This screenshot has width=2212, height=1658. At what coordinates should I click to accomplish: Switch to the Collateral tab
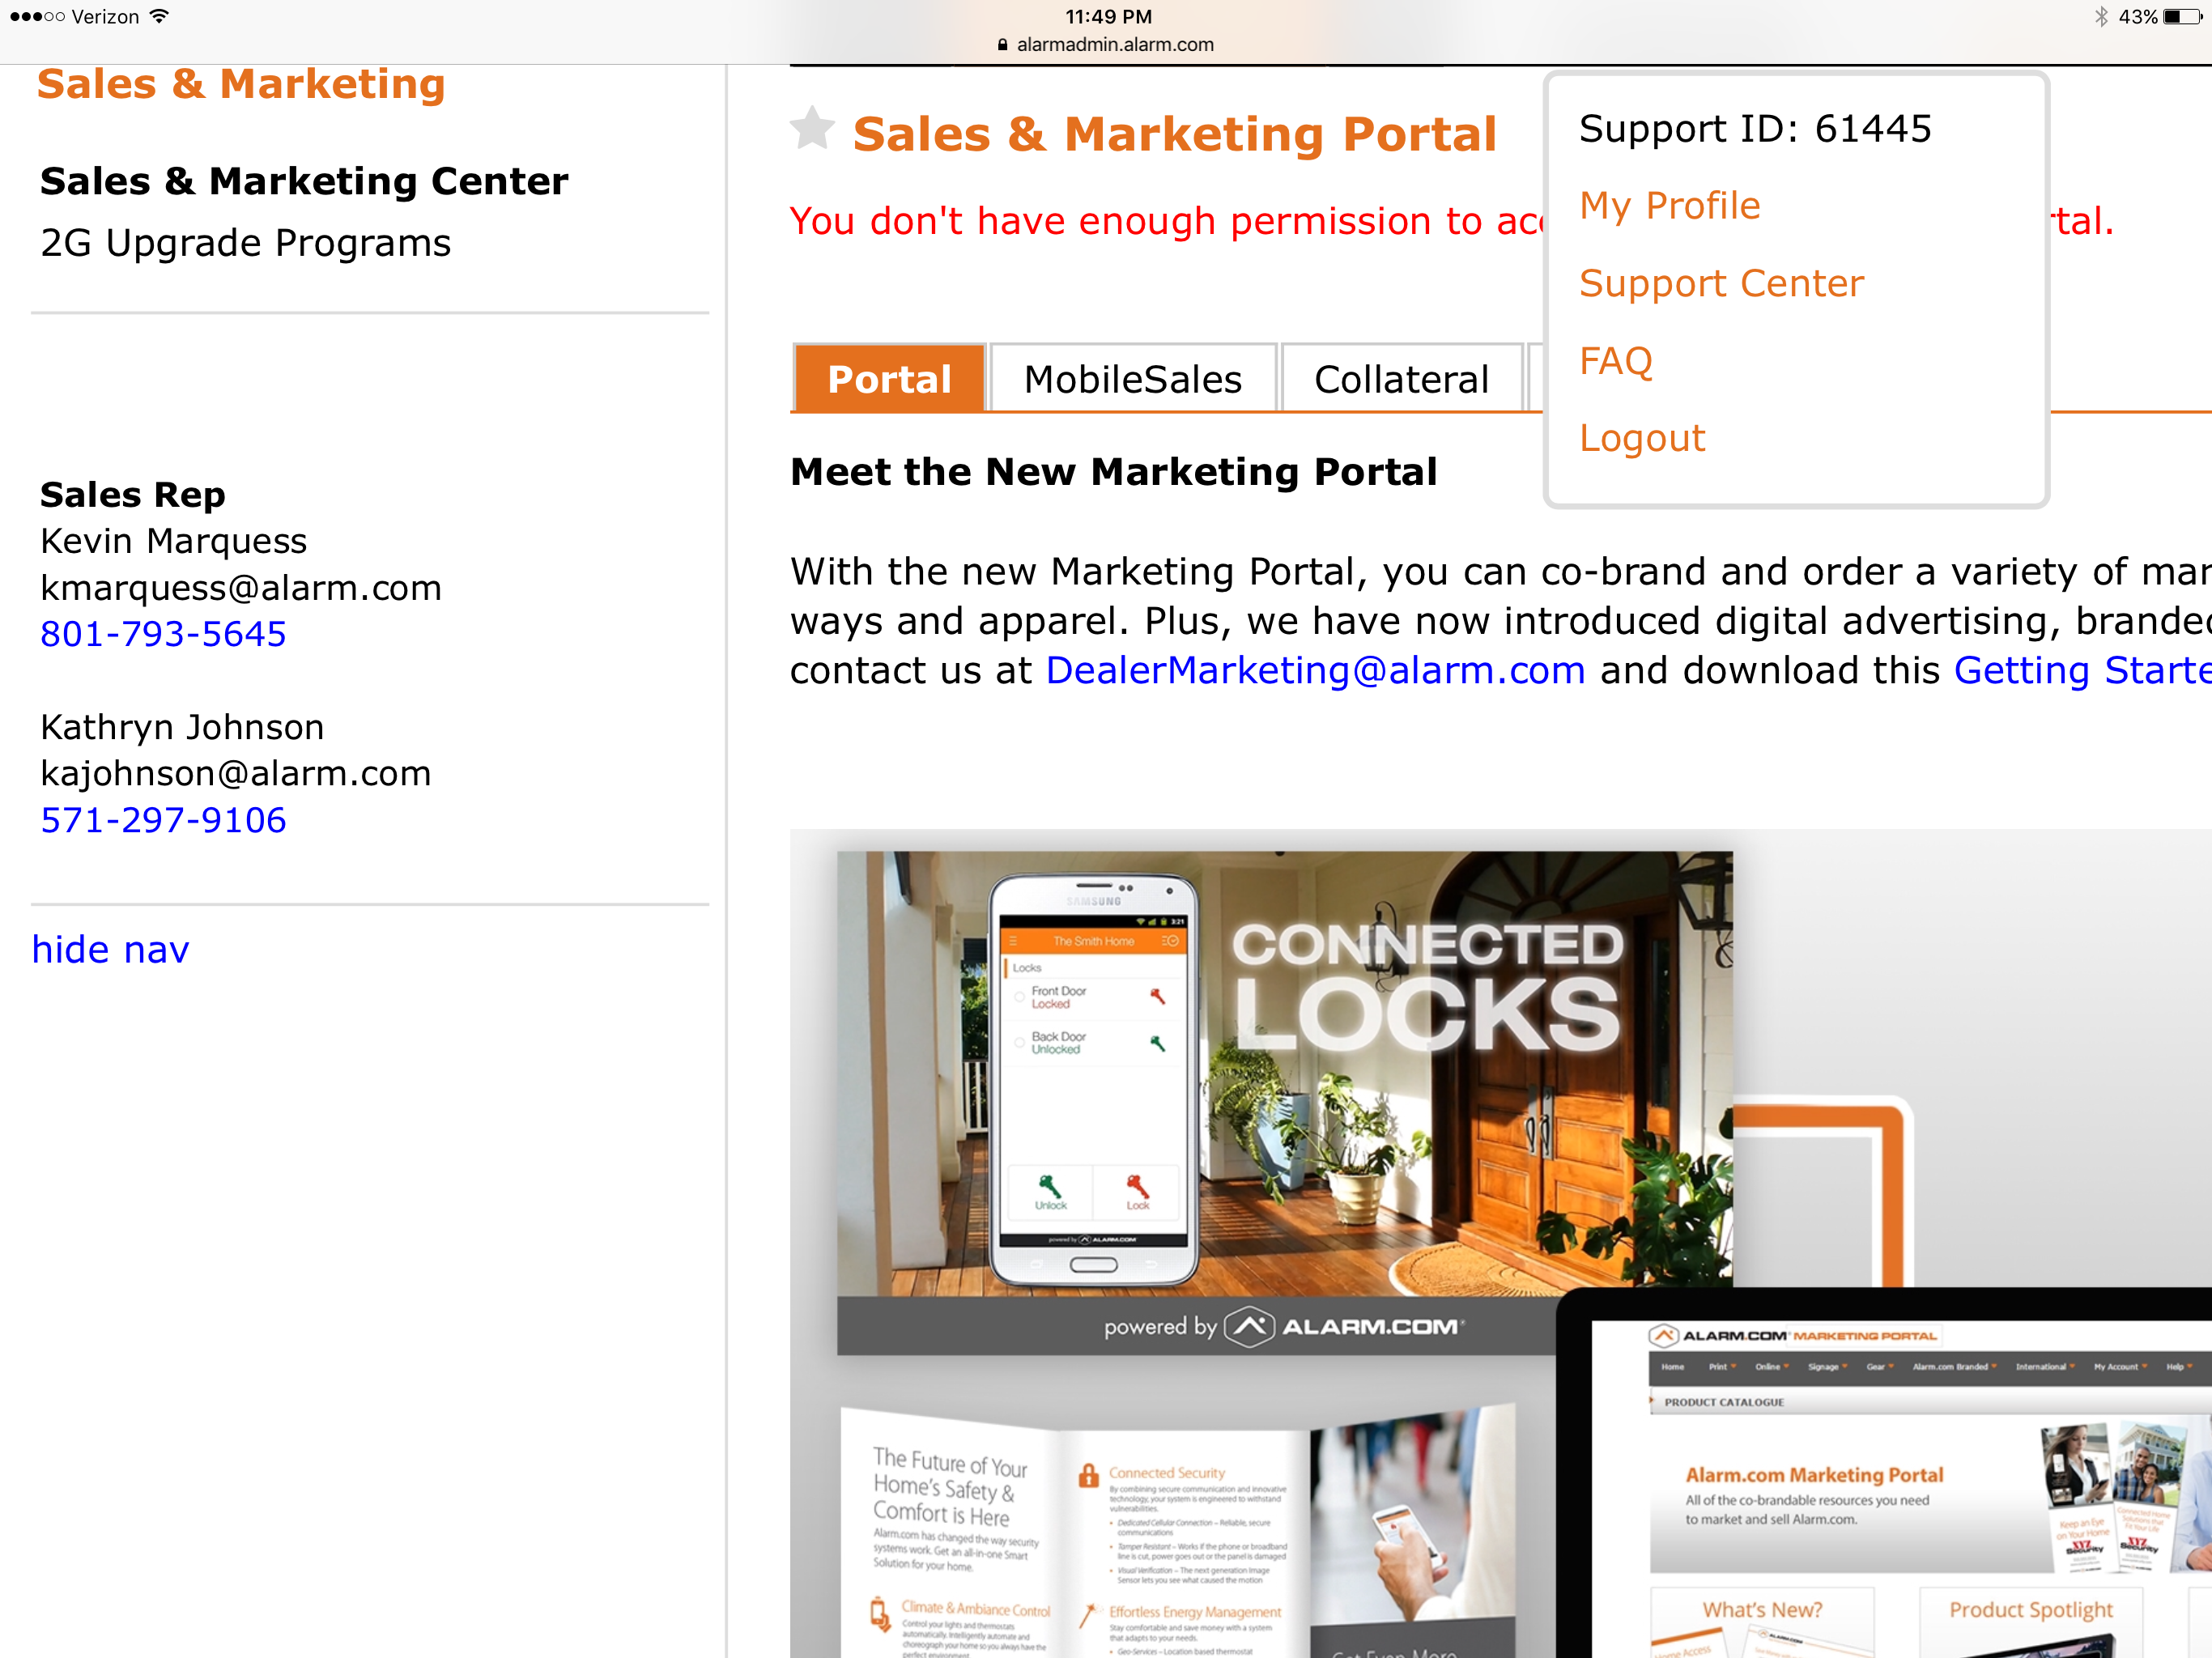tap(1401, 380)
